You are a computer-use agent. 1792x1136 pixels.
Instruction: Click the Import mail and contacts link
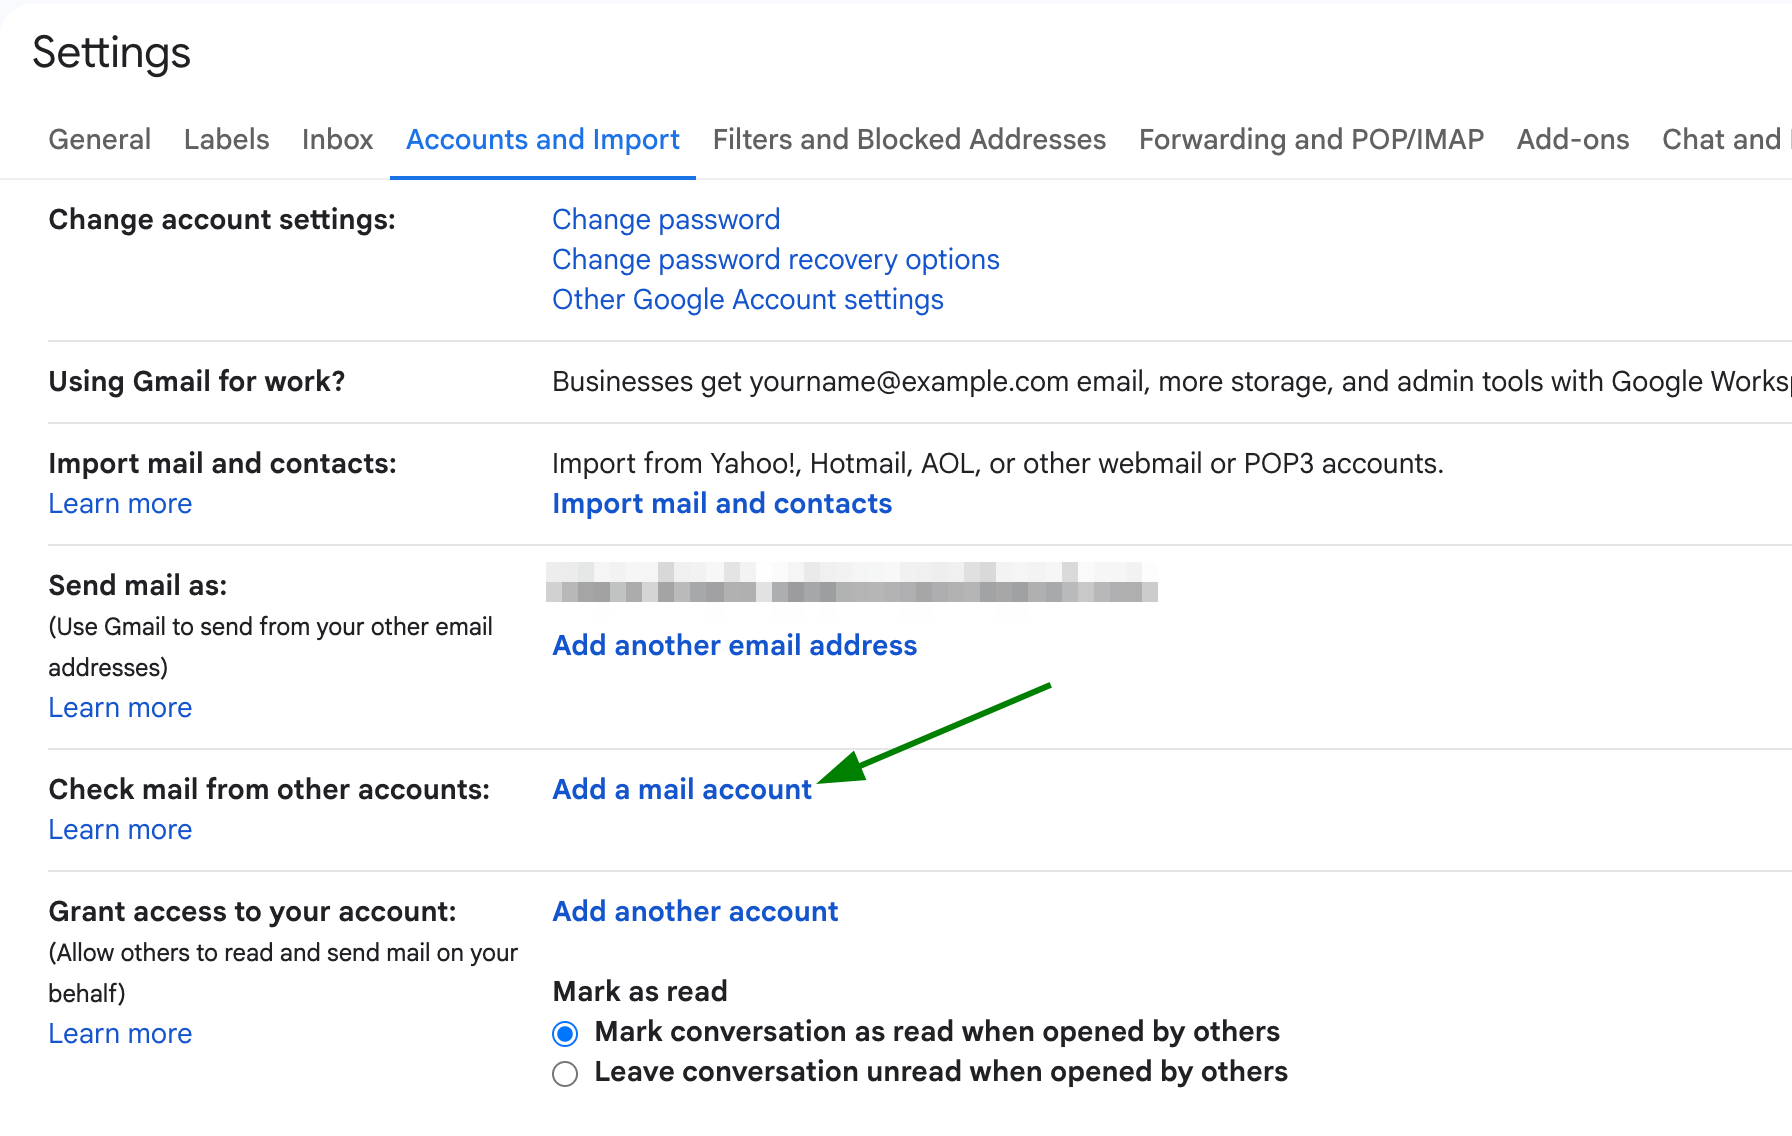point(721,503)
